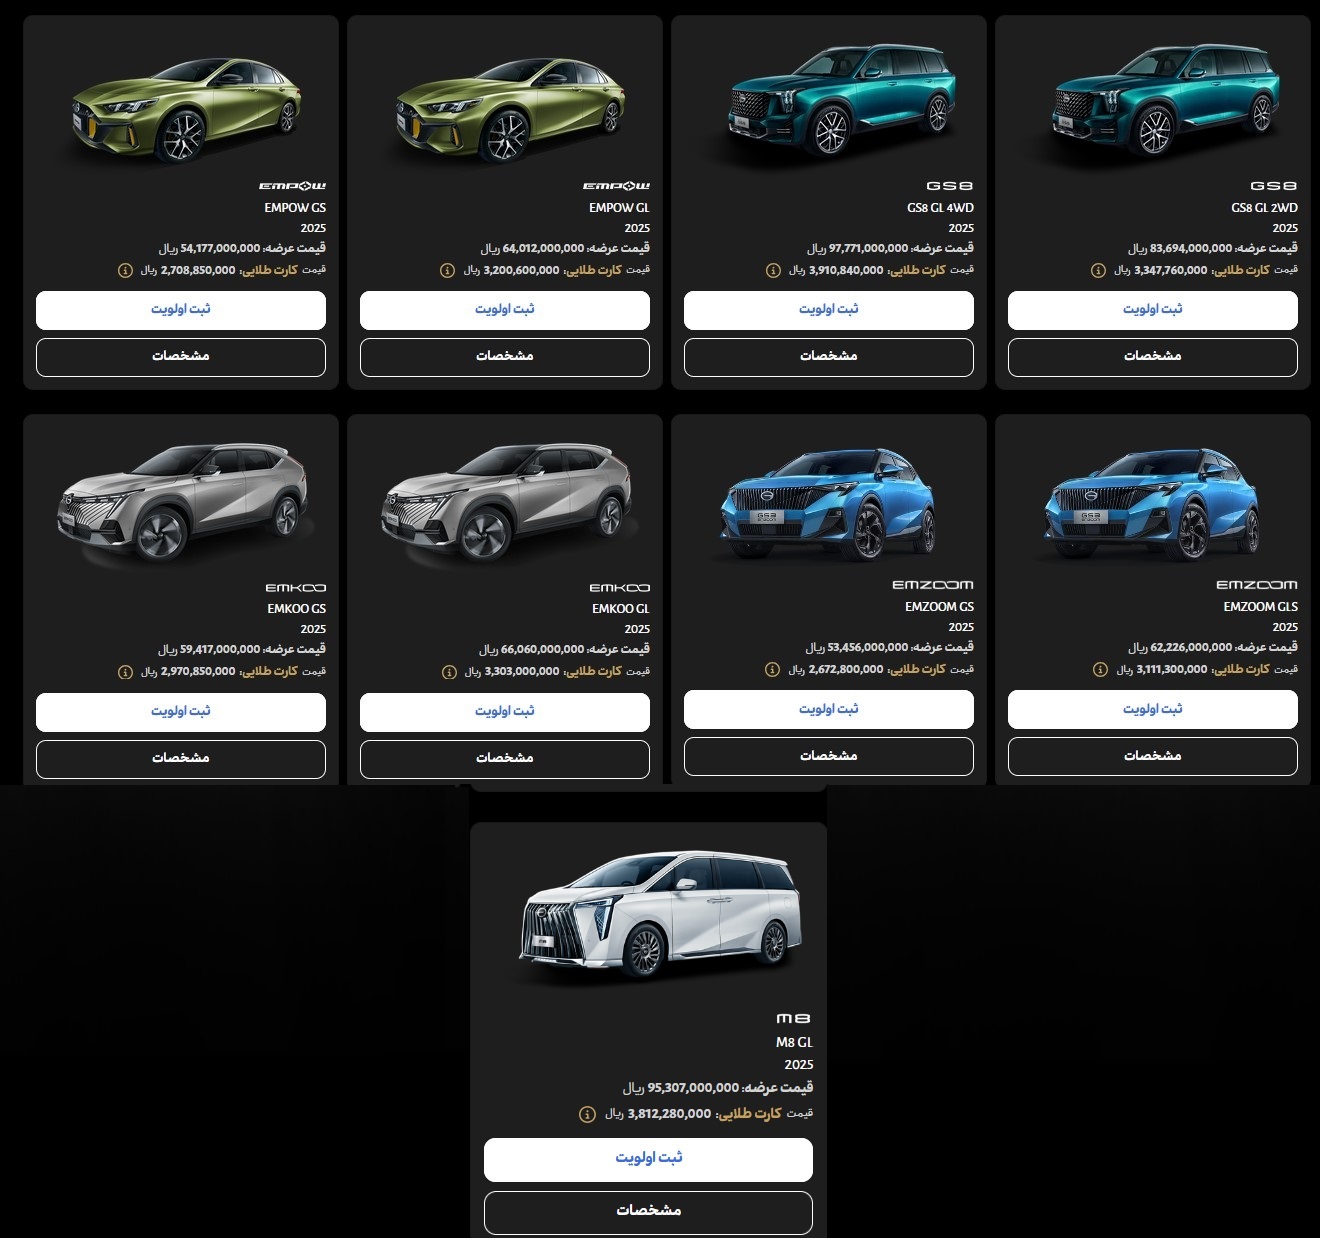1320x1238 pixels.
Task: Click the EMPOW logo on the EMPOW GL card
Action: tap(616, 186)
